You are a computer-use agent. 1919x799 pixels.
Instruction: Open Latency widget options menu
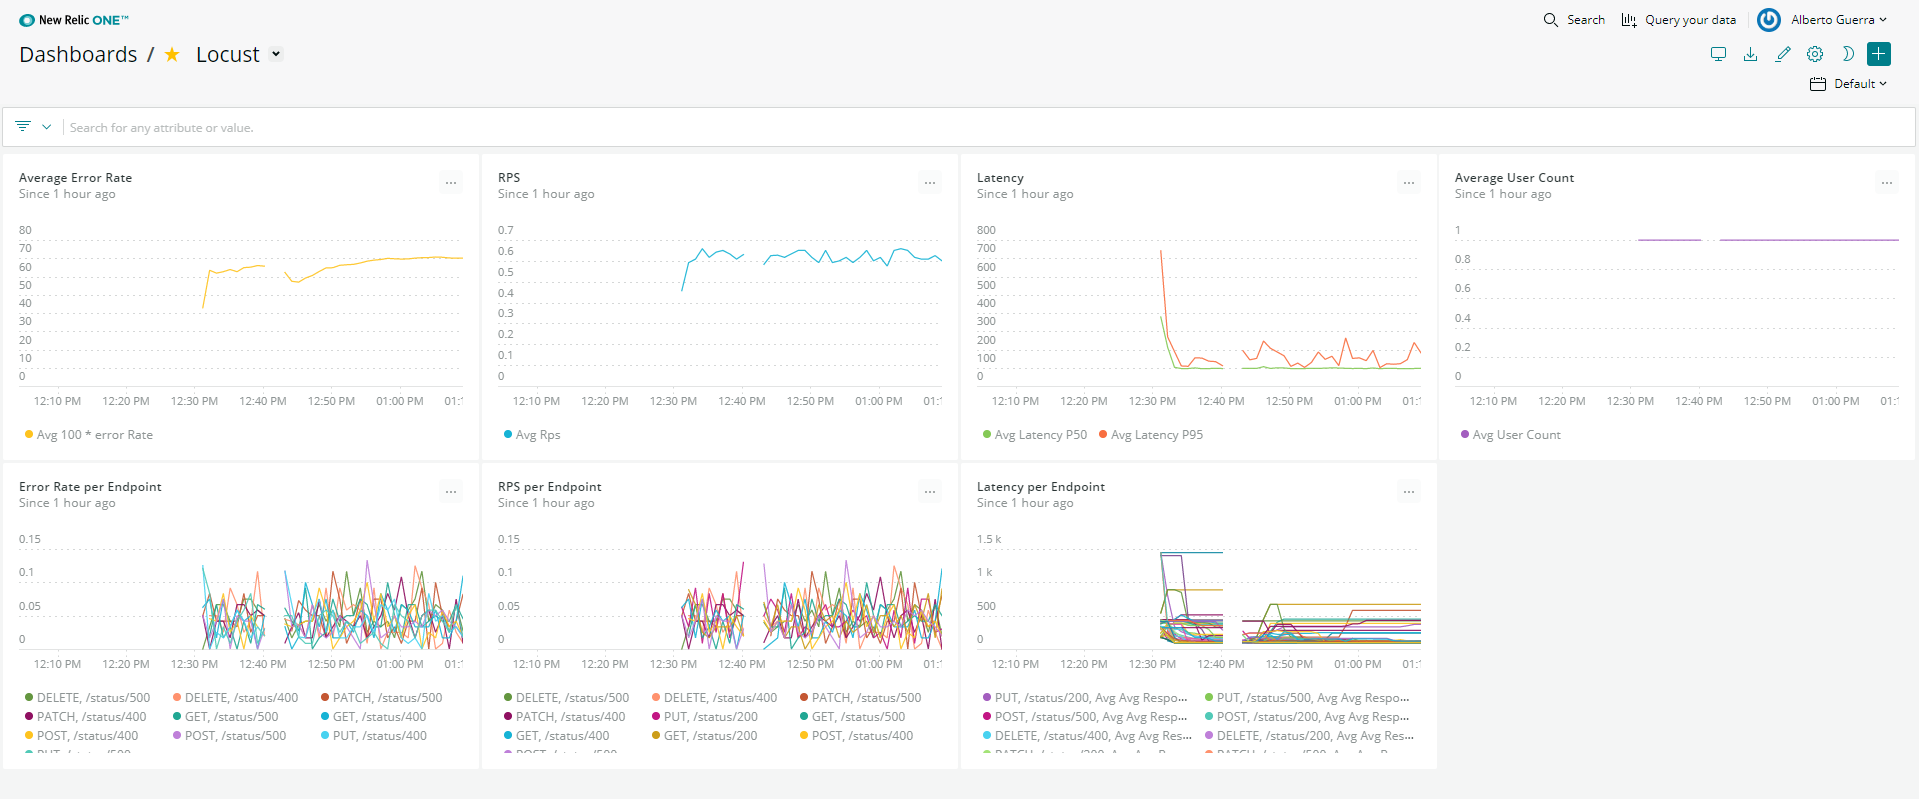click(x=1409, y=183)
